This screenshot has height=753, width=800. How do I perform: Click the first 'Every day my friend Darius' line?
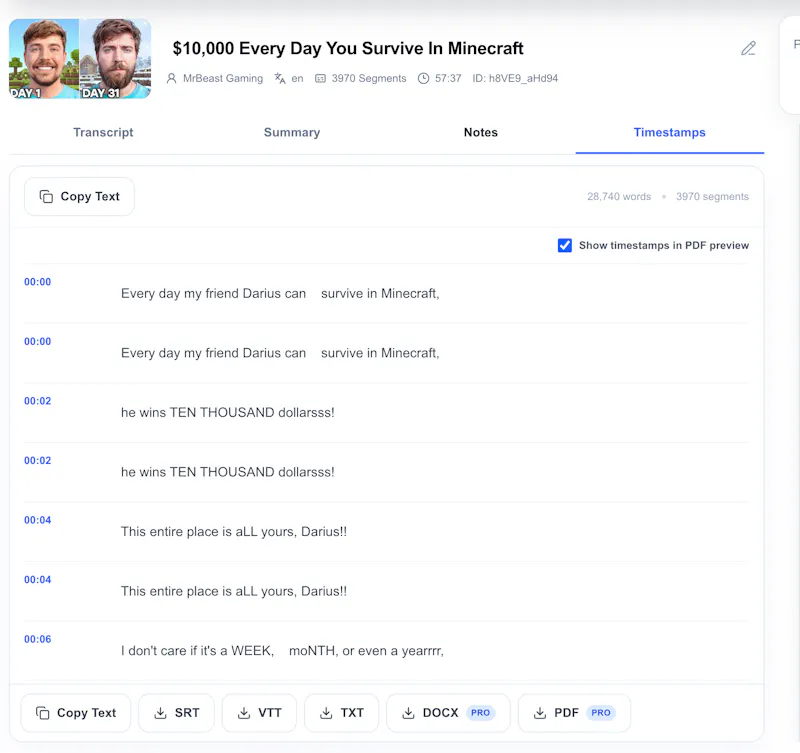click(x=280, y=293)
